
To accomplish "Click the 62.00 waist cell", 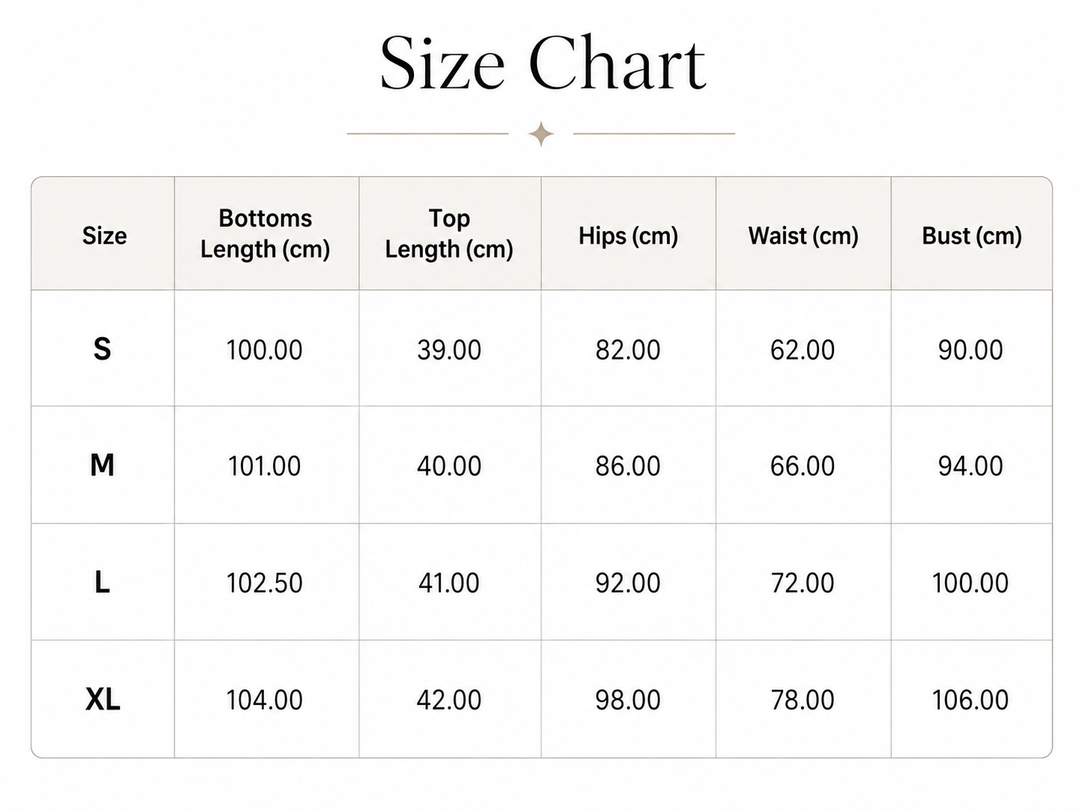I will pyautogui.click(x=802, y=350).
